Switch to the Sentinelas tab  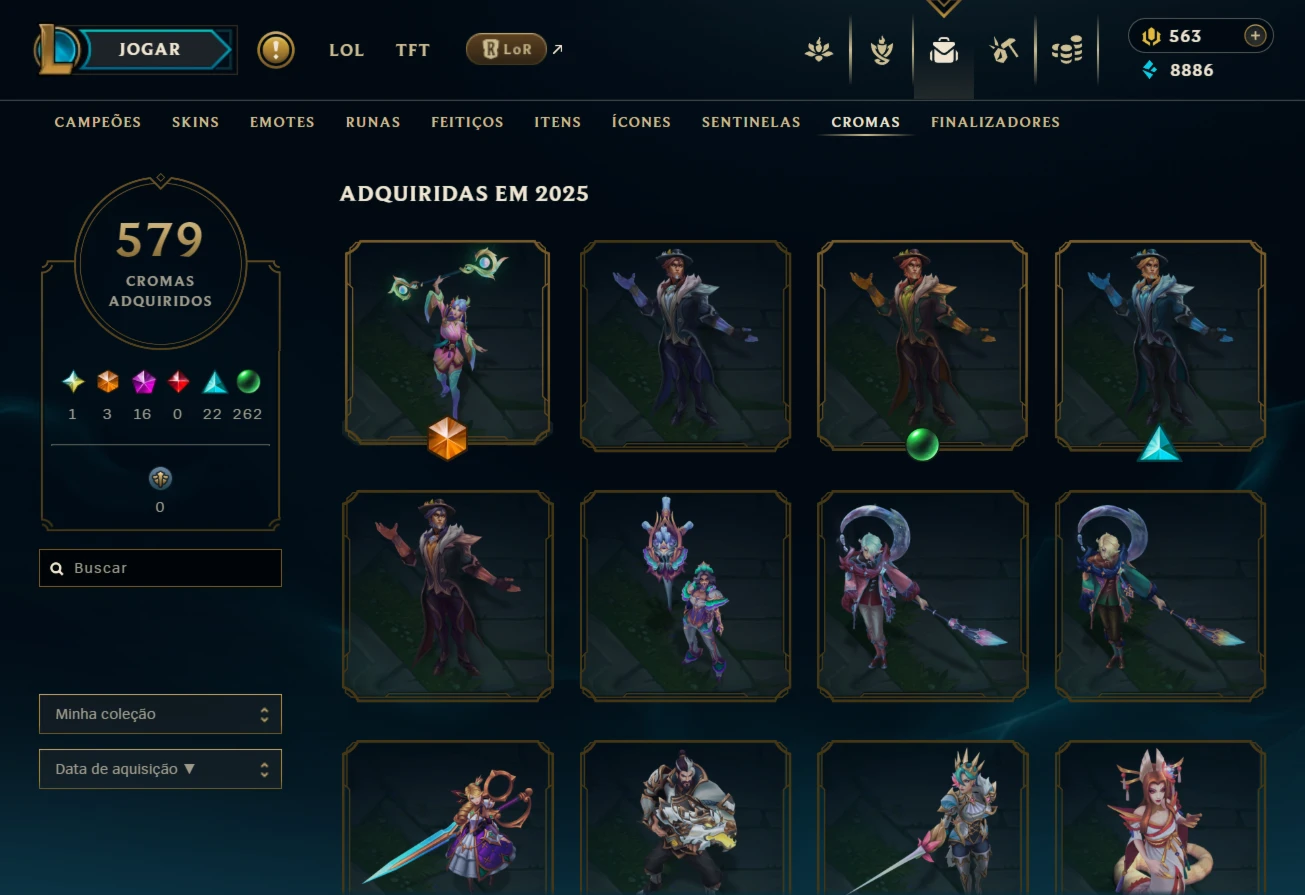[x=751, y=122]
